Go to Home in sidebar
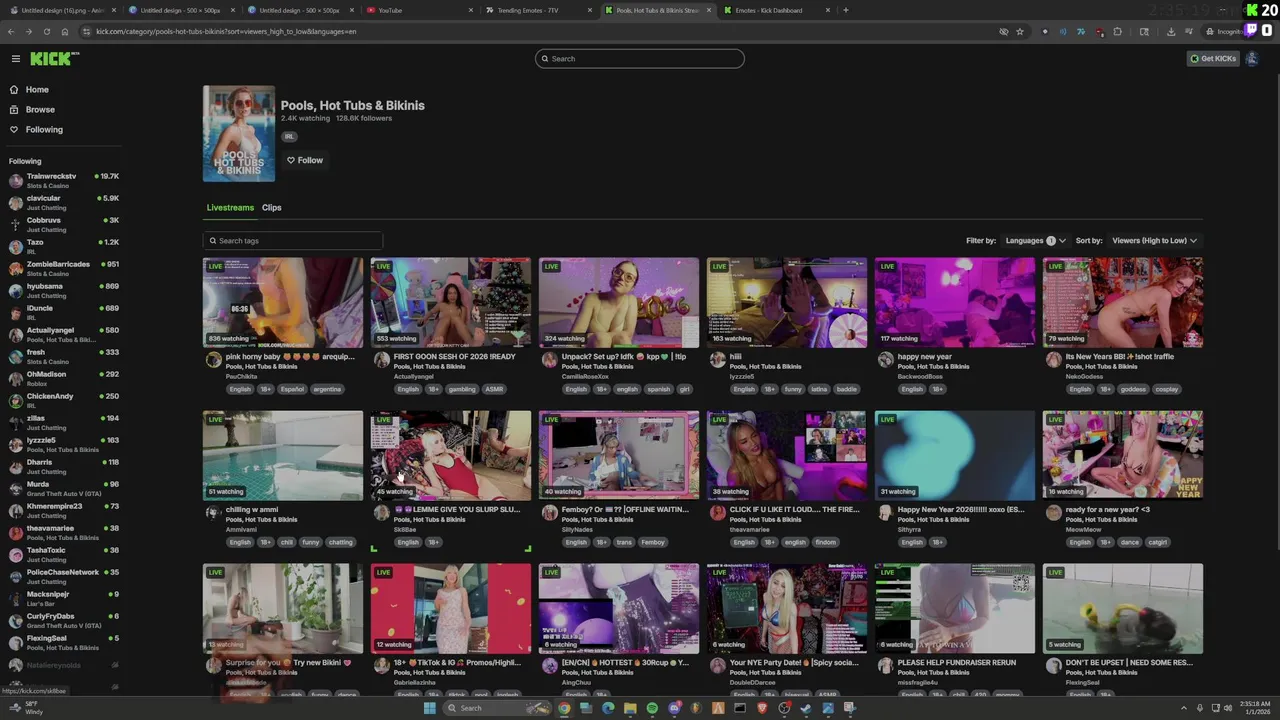1280x720 pixels. click(37, 90)
